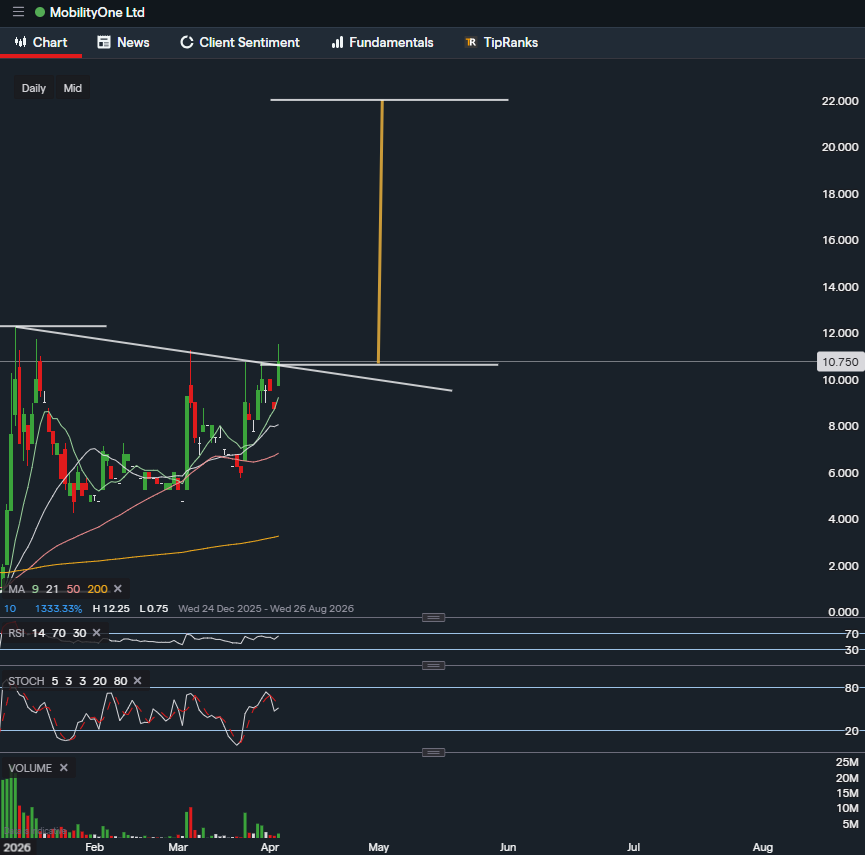Click the Aug label on time axis

[763, 847]
